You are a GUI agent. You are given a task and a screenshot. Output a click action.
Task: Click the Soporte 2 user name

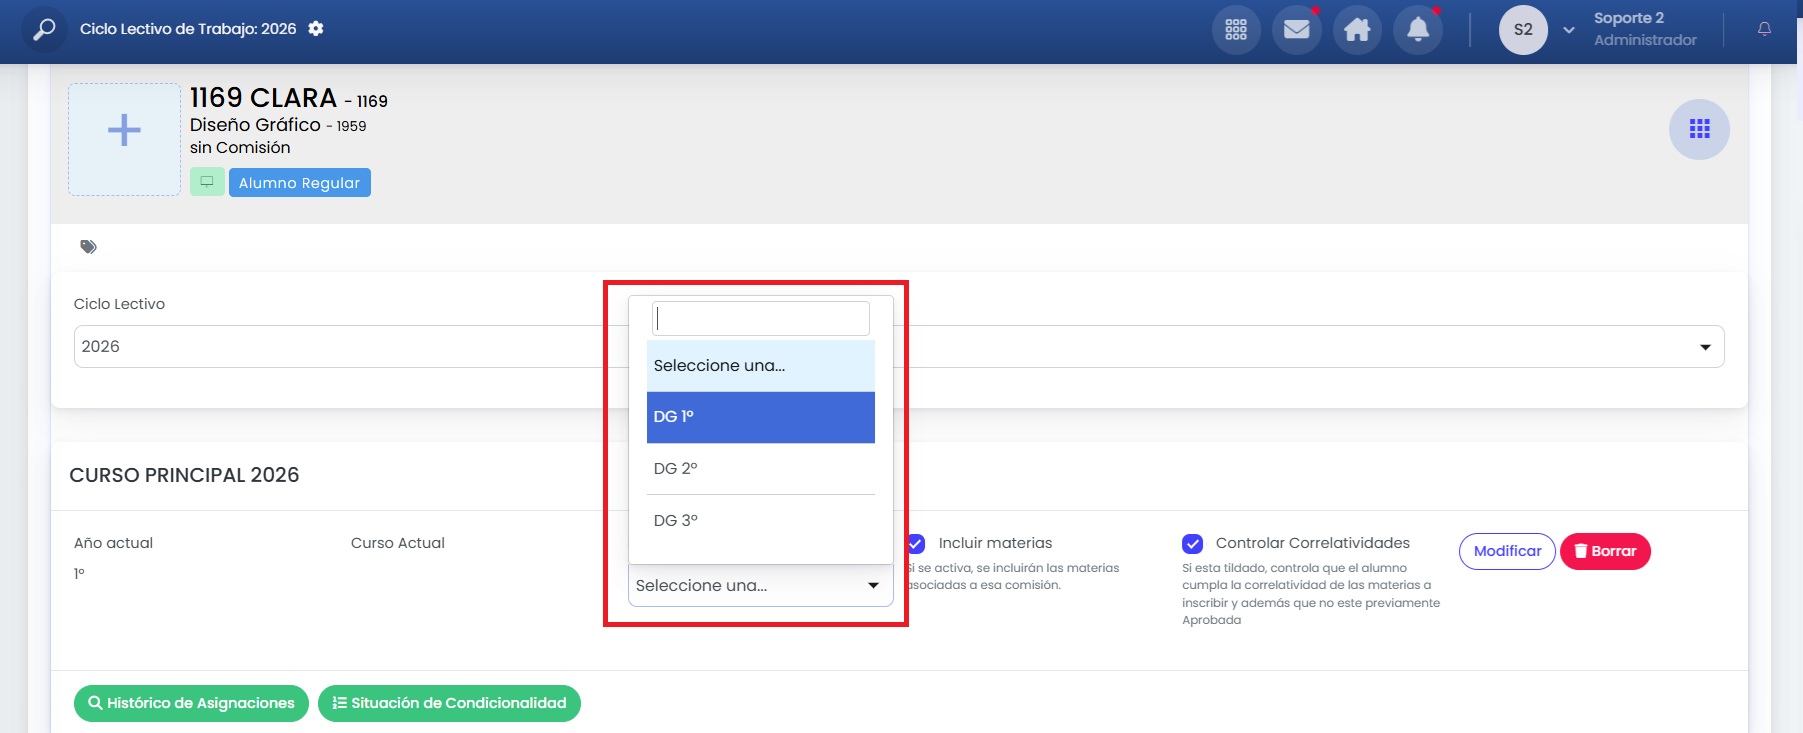click(1629, 18)
